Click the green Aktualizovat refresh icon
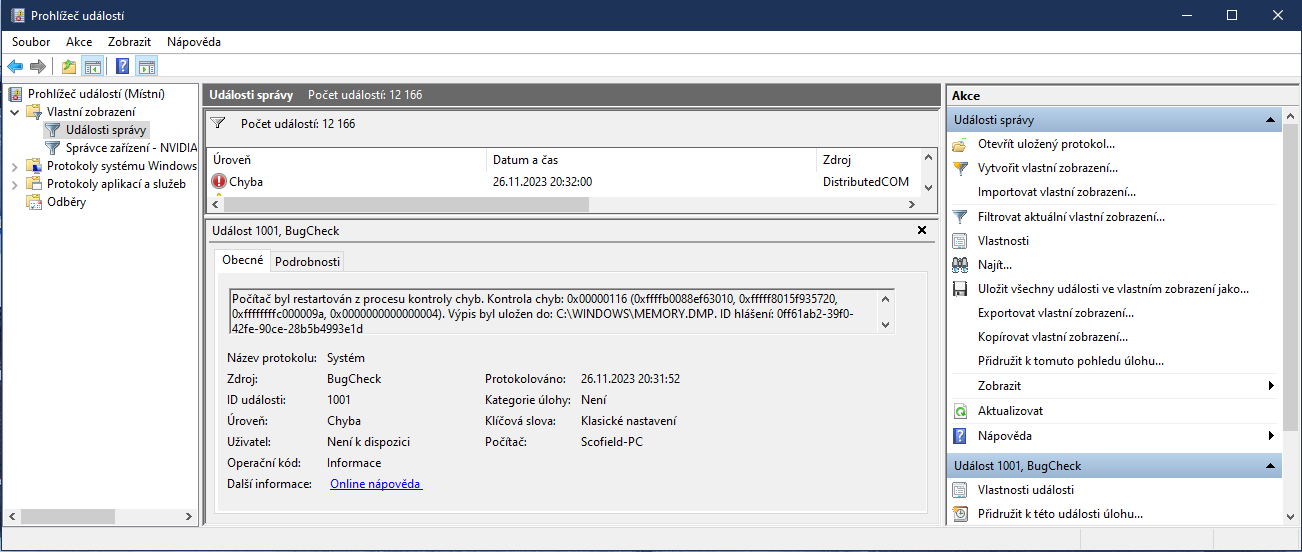 (x=960, y=411)
